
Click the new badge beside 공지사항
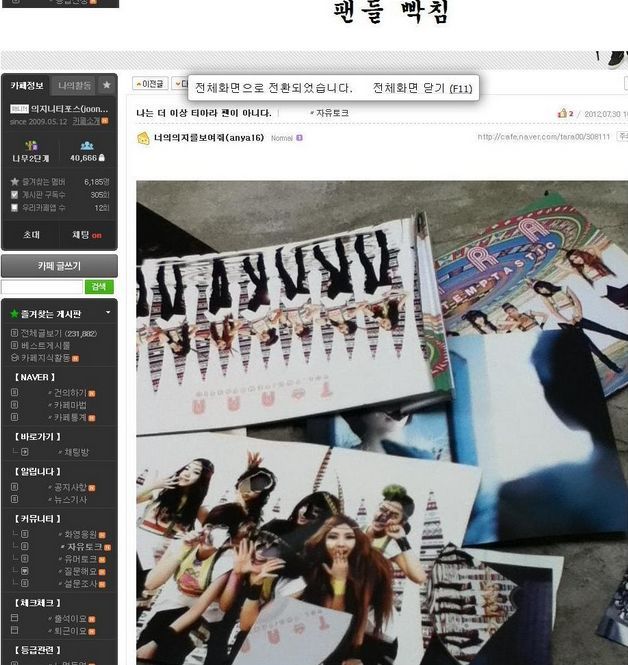[92, 488]
